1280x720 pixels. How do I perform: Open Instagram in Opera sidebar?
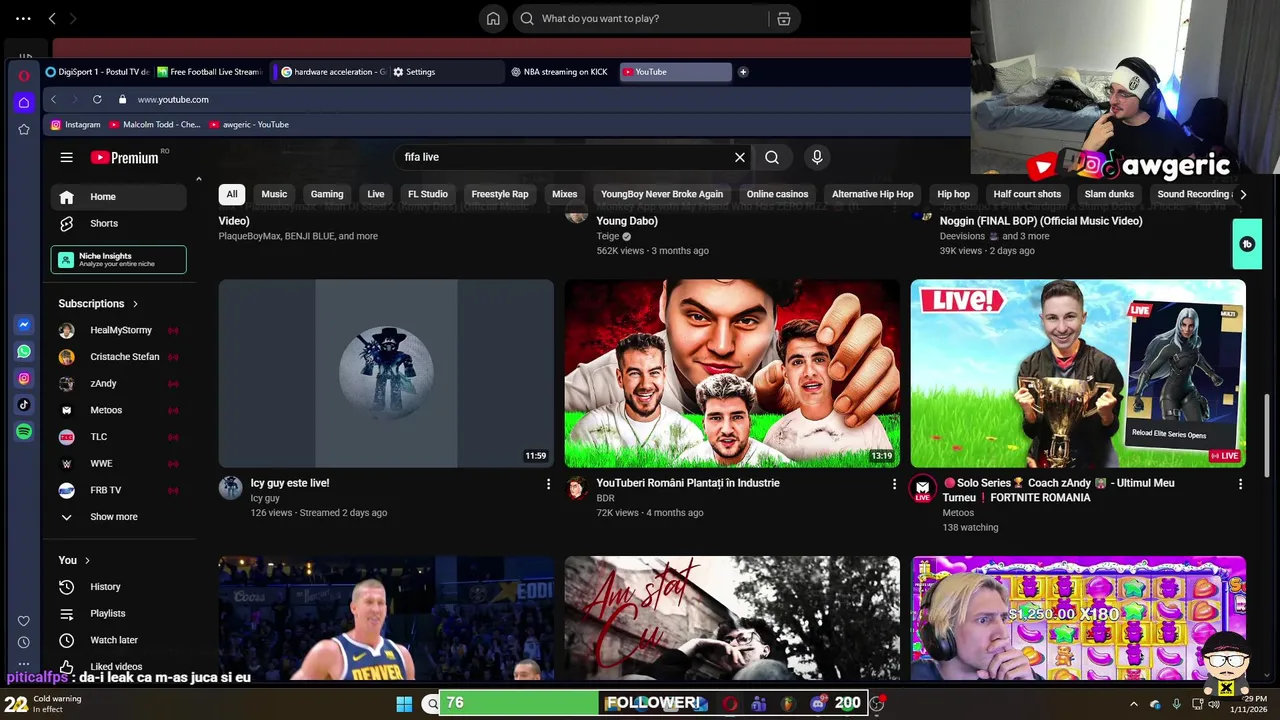tap(24, 378)
